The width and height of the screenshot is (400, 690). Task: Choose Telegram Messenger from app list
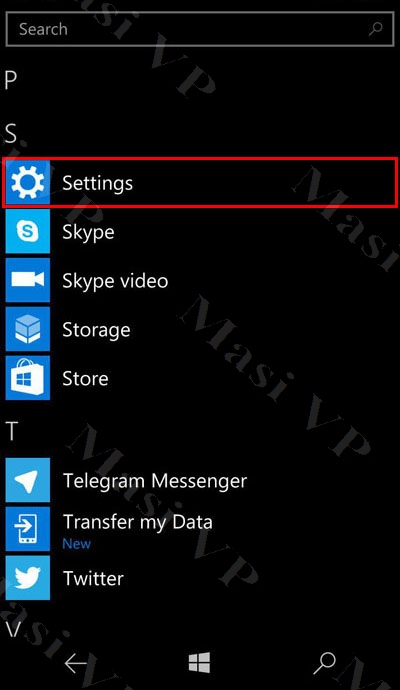155,481
